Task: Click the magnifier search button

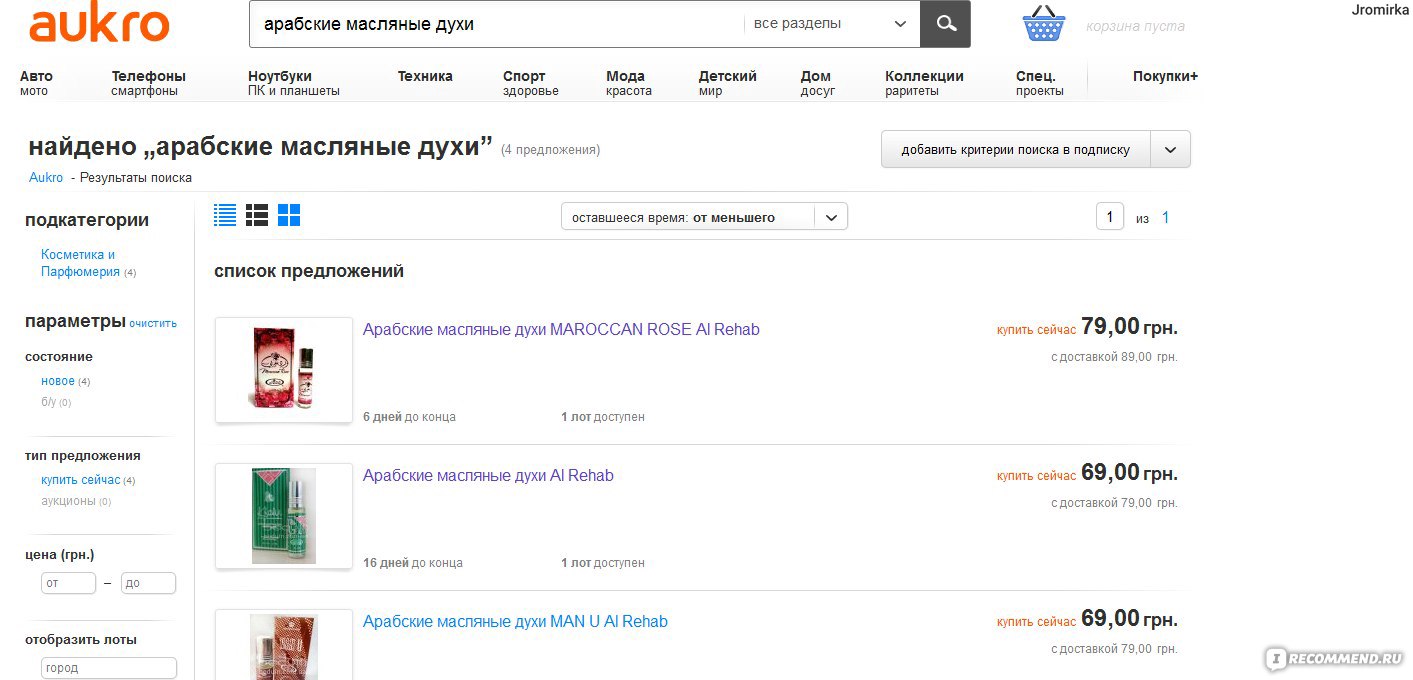Action: click(x=945, y=23)
